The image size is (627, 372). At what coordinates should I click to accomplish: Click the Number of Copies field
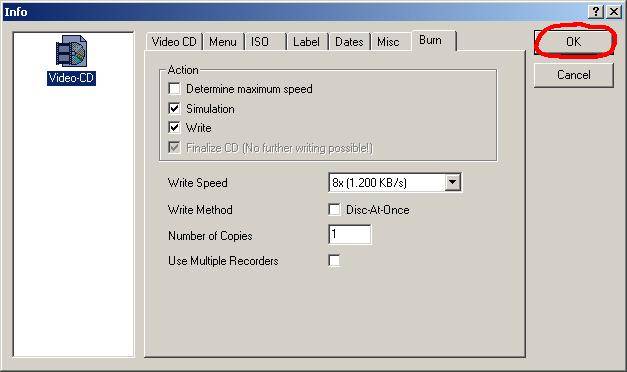(x=349, y=234)
